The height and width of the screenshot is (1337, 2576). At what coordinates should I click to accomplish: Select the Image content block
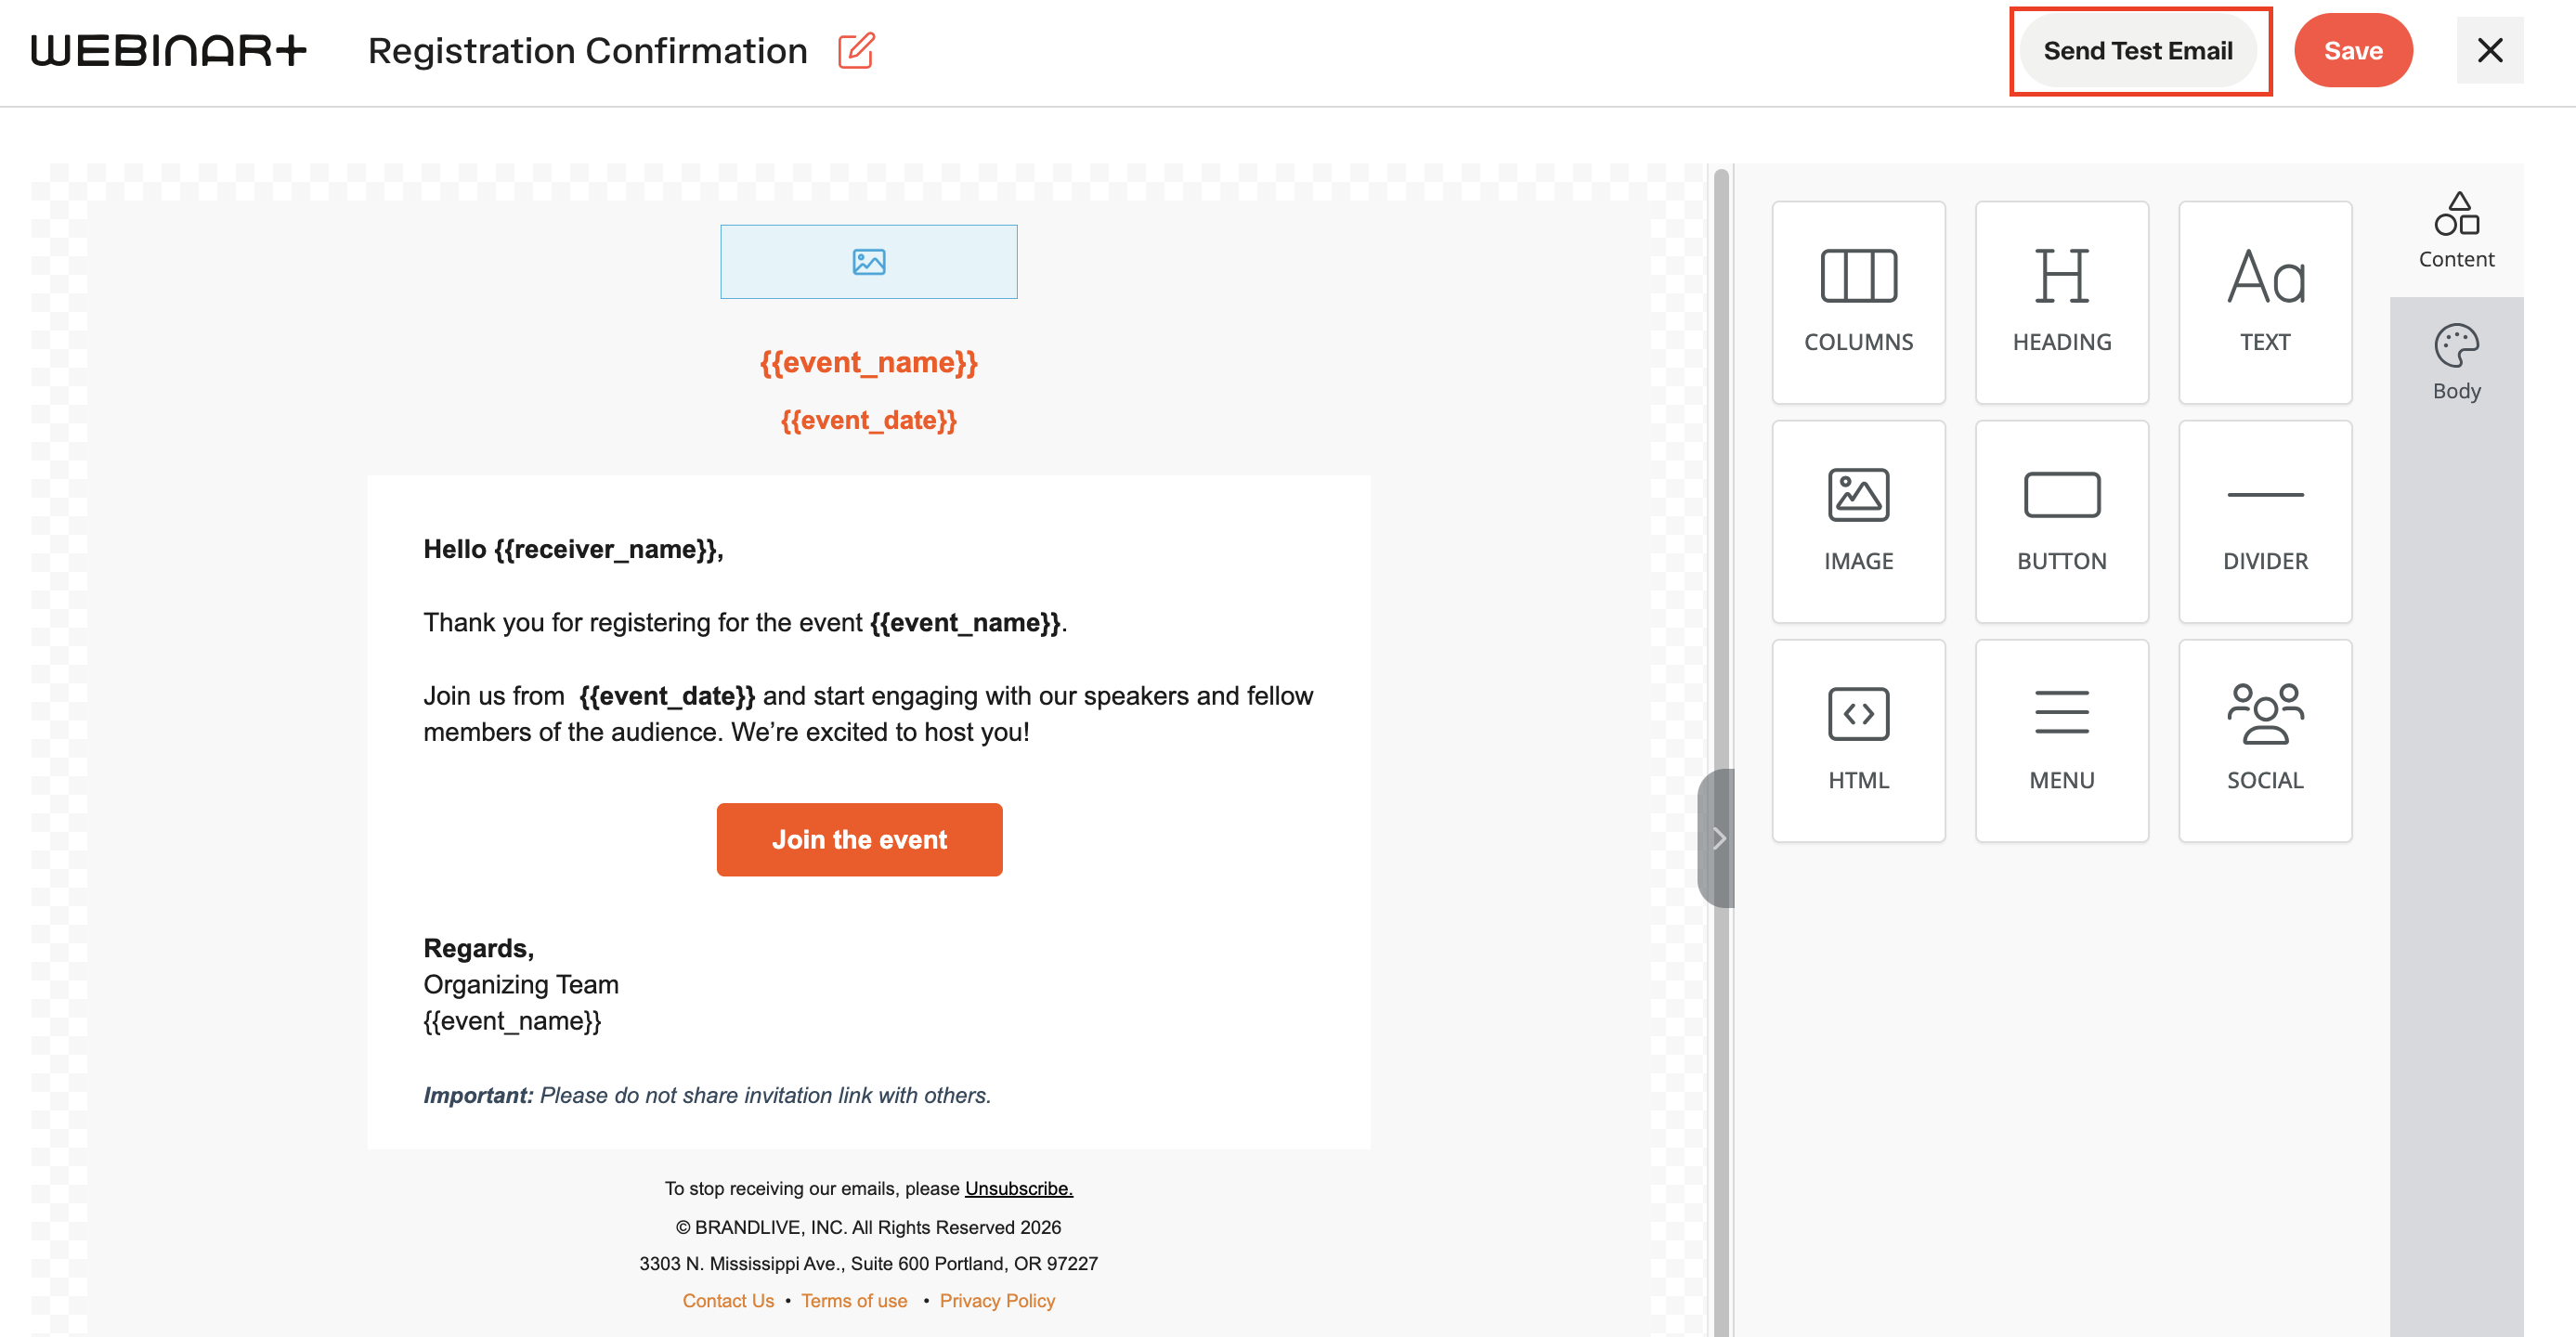[1858, 521]
